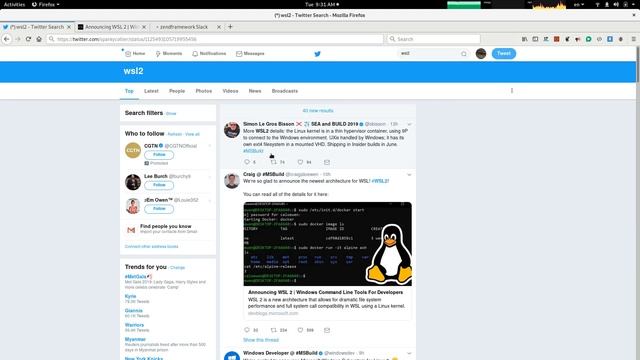The image size is (640, 360).
Task: Click the blue Tweet button
Action: coord(504,53)
